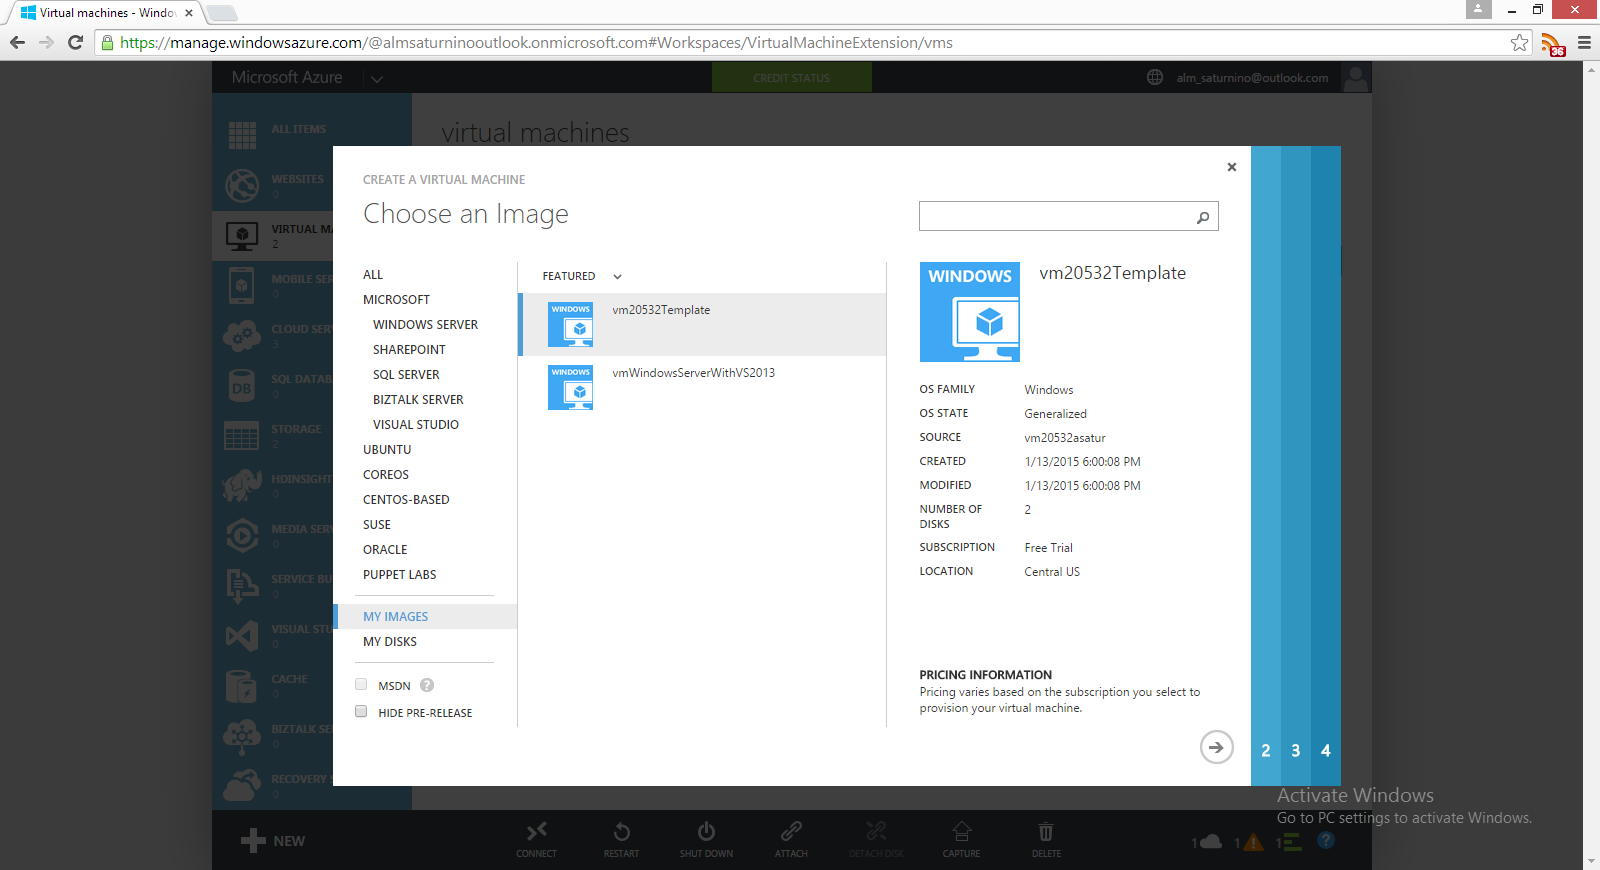Open Cloud Services gear-cloud icon in sidebar
This screenshot has height=870, width=1600.
[242, 335]
